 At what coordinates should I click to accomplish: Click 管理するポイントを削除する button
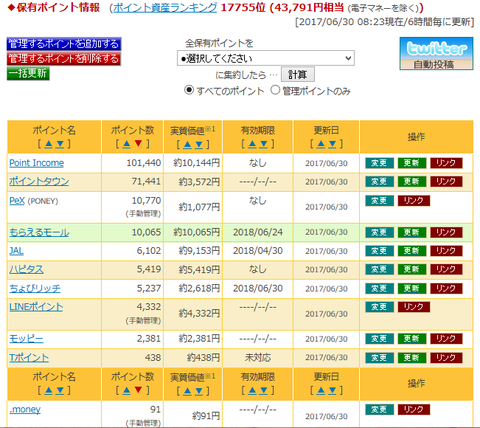tap(64, 59)
